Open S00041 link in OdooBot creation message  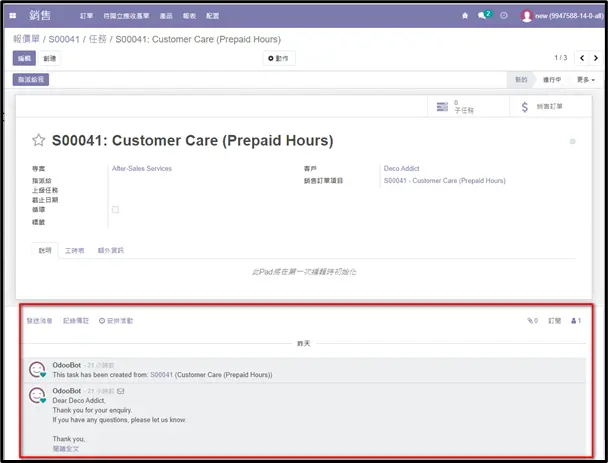tap(161, 375)
